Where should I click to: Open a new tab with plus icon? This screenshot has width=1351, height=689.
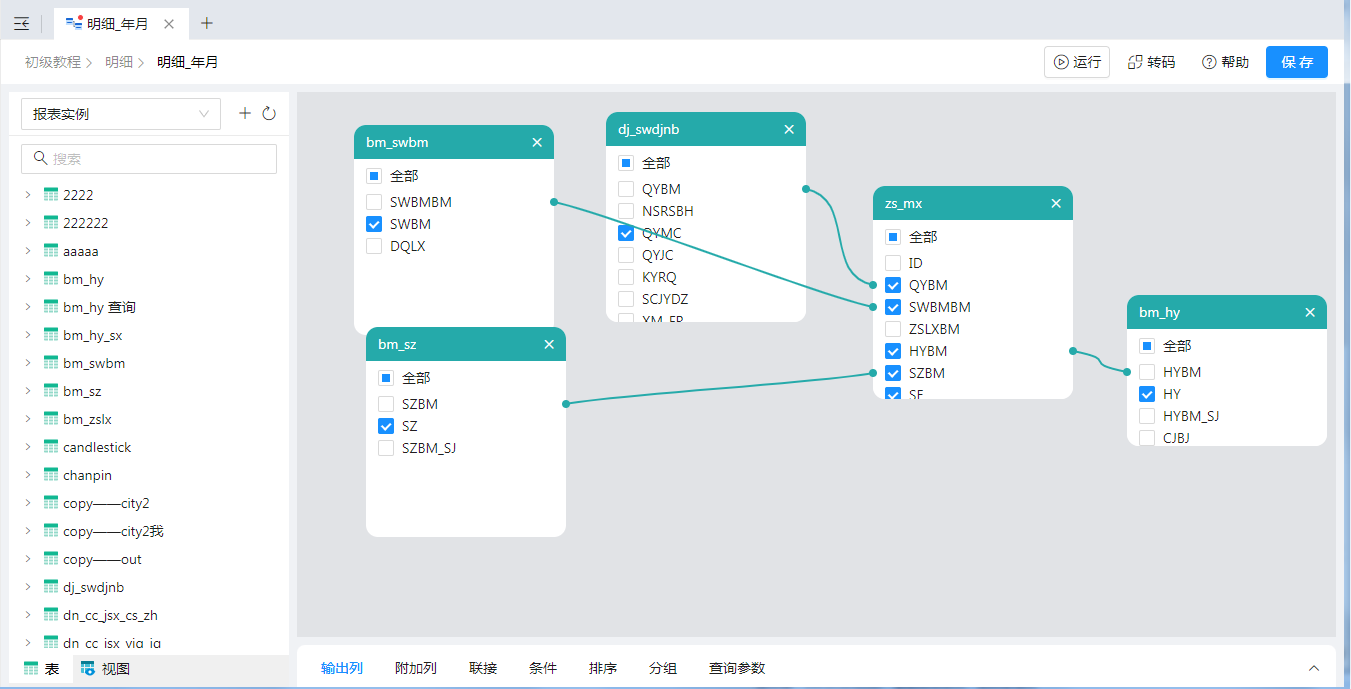coord(207,23)
